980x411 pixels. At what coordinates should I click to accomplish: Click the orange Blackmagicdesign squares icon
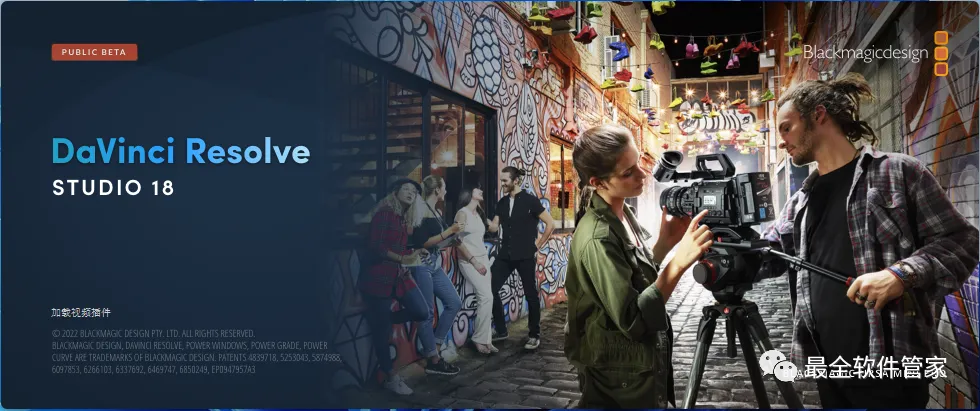tap(941, 54)
